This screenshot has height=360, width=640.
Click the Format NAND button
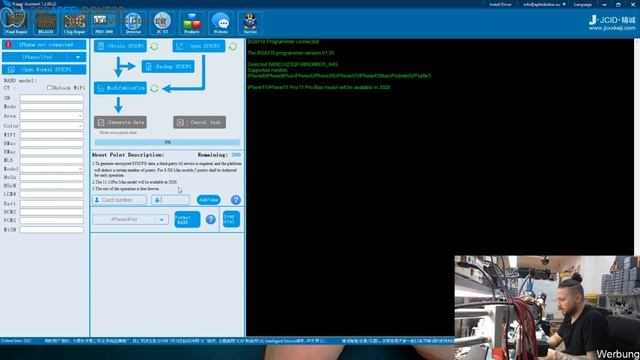pos(187,220)
